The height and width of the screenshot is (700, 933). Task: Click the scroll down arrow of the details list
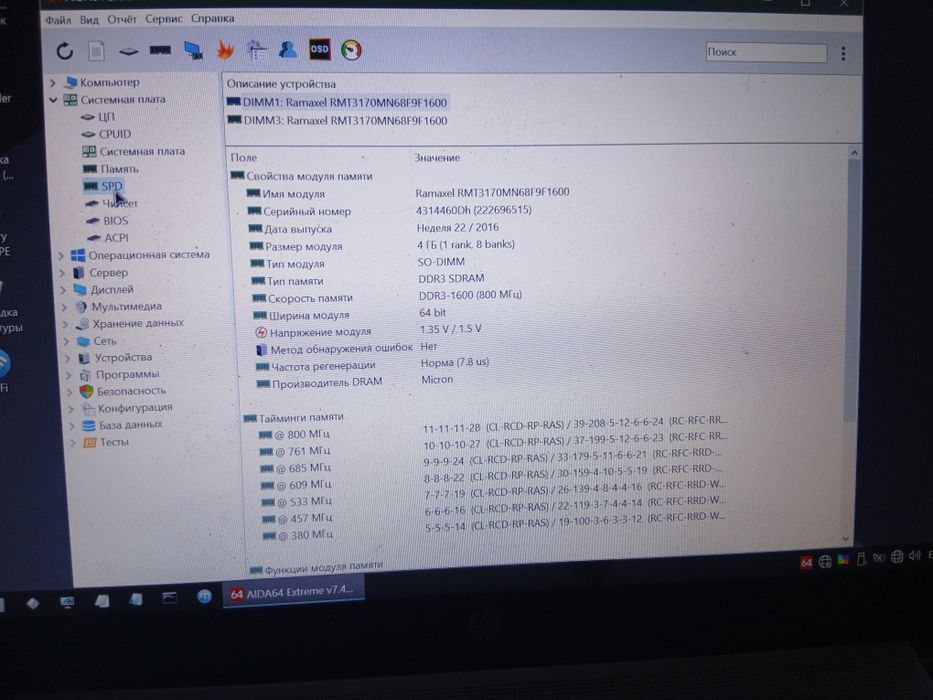click(x=846, y=538)
